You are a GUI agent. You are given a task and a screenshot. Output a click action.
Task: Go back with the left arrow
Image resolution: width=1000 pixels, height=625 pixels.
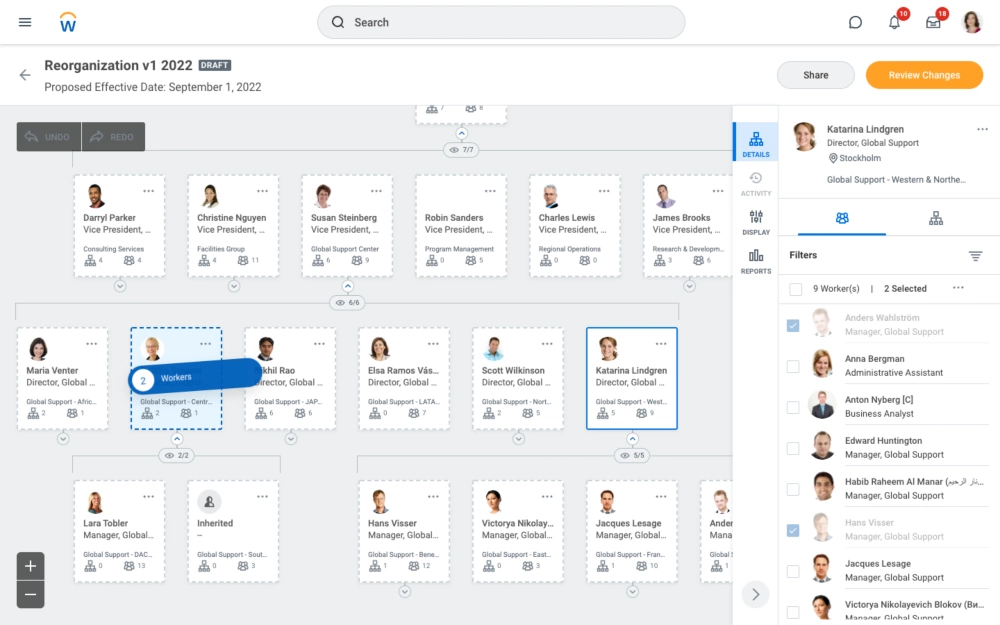point(25,75)
